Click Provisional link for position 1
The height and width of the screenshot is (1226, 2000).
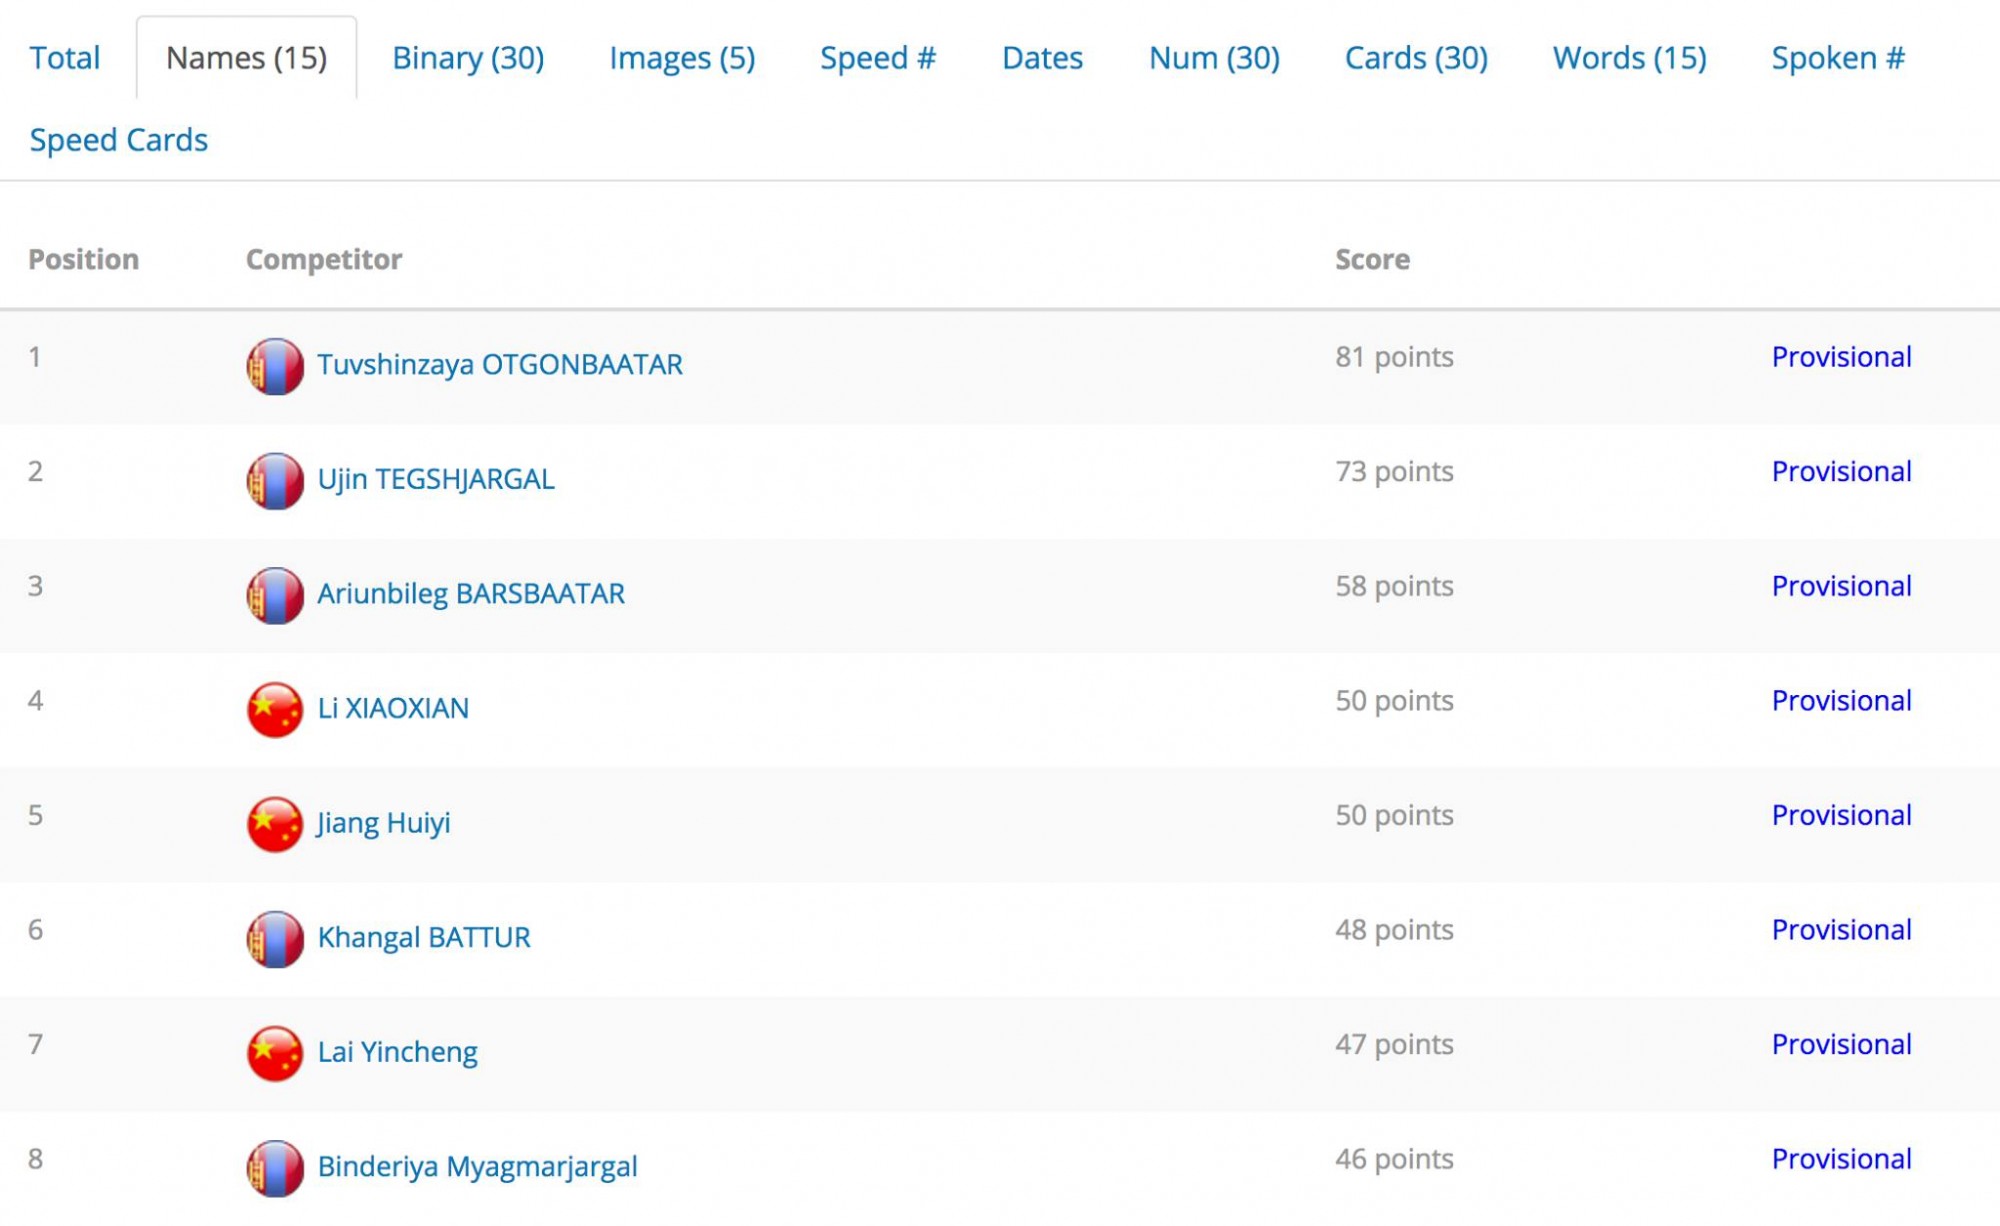pyautogui.click(x=1841, y=357)
